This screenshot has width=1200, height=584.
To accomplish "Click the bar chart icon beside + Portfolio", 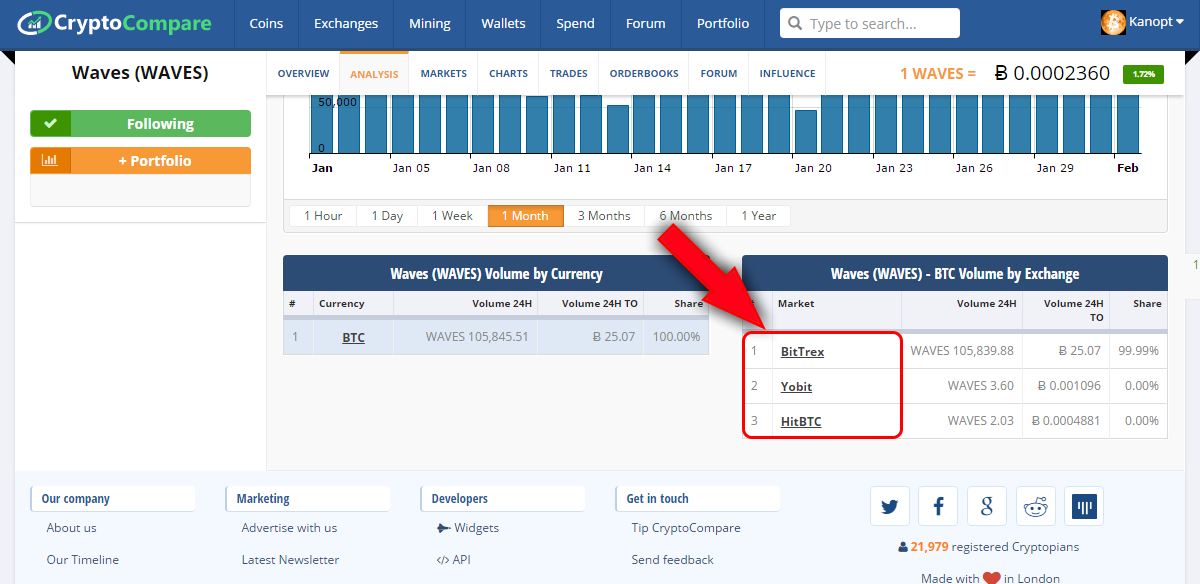I will pyautogui.click(x=50, y=160).
